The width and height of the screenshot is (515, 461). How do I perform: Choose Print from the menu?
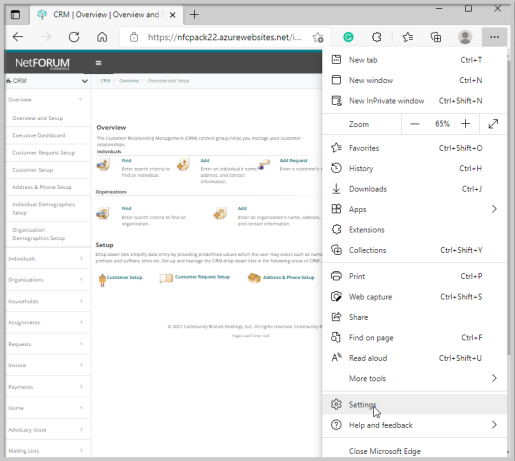[414, 276]
